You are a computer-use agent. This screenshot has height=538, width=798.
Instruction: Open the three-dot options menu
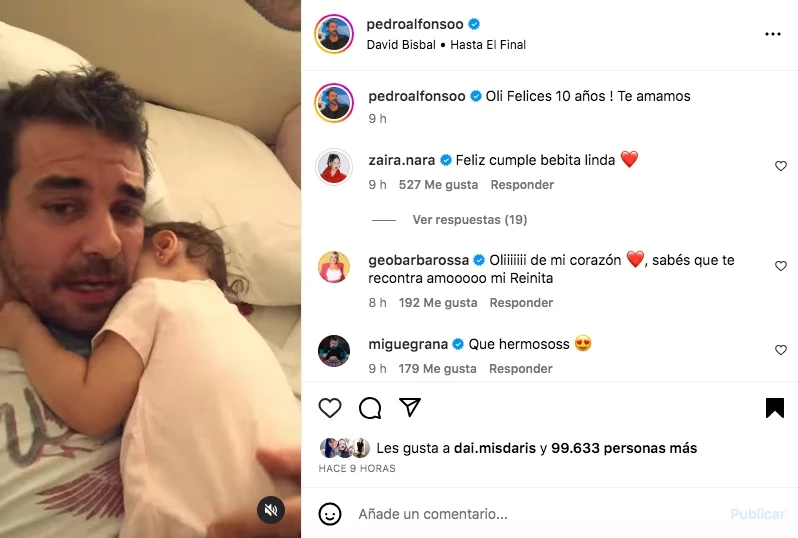[773, 34]
